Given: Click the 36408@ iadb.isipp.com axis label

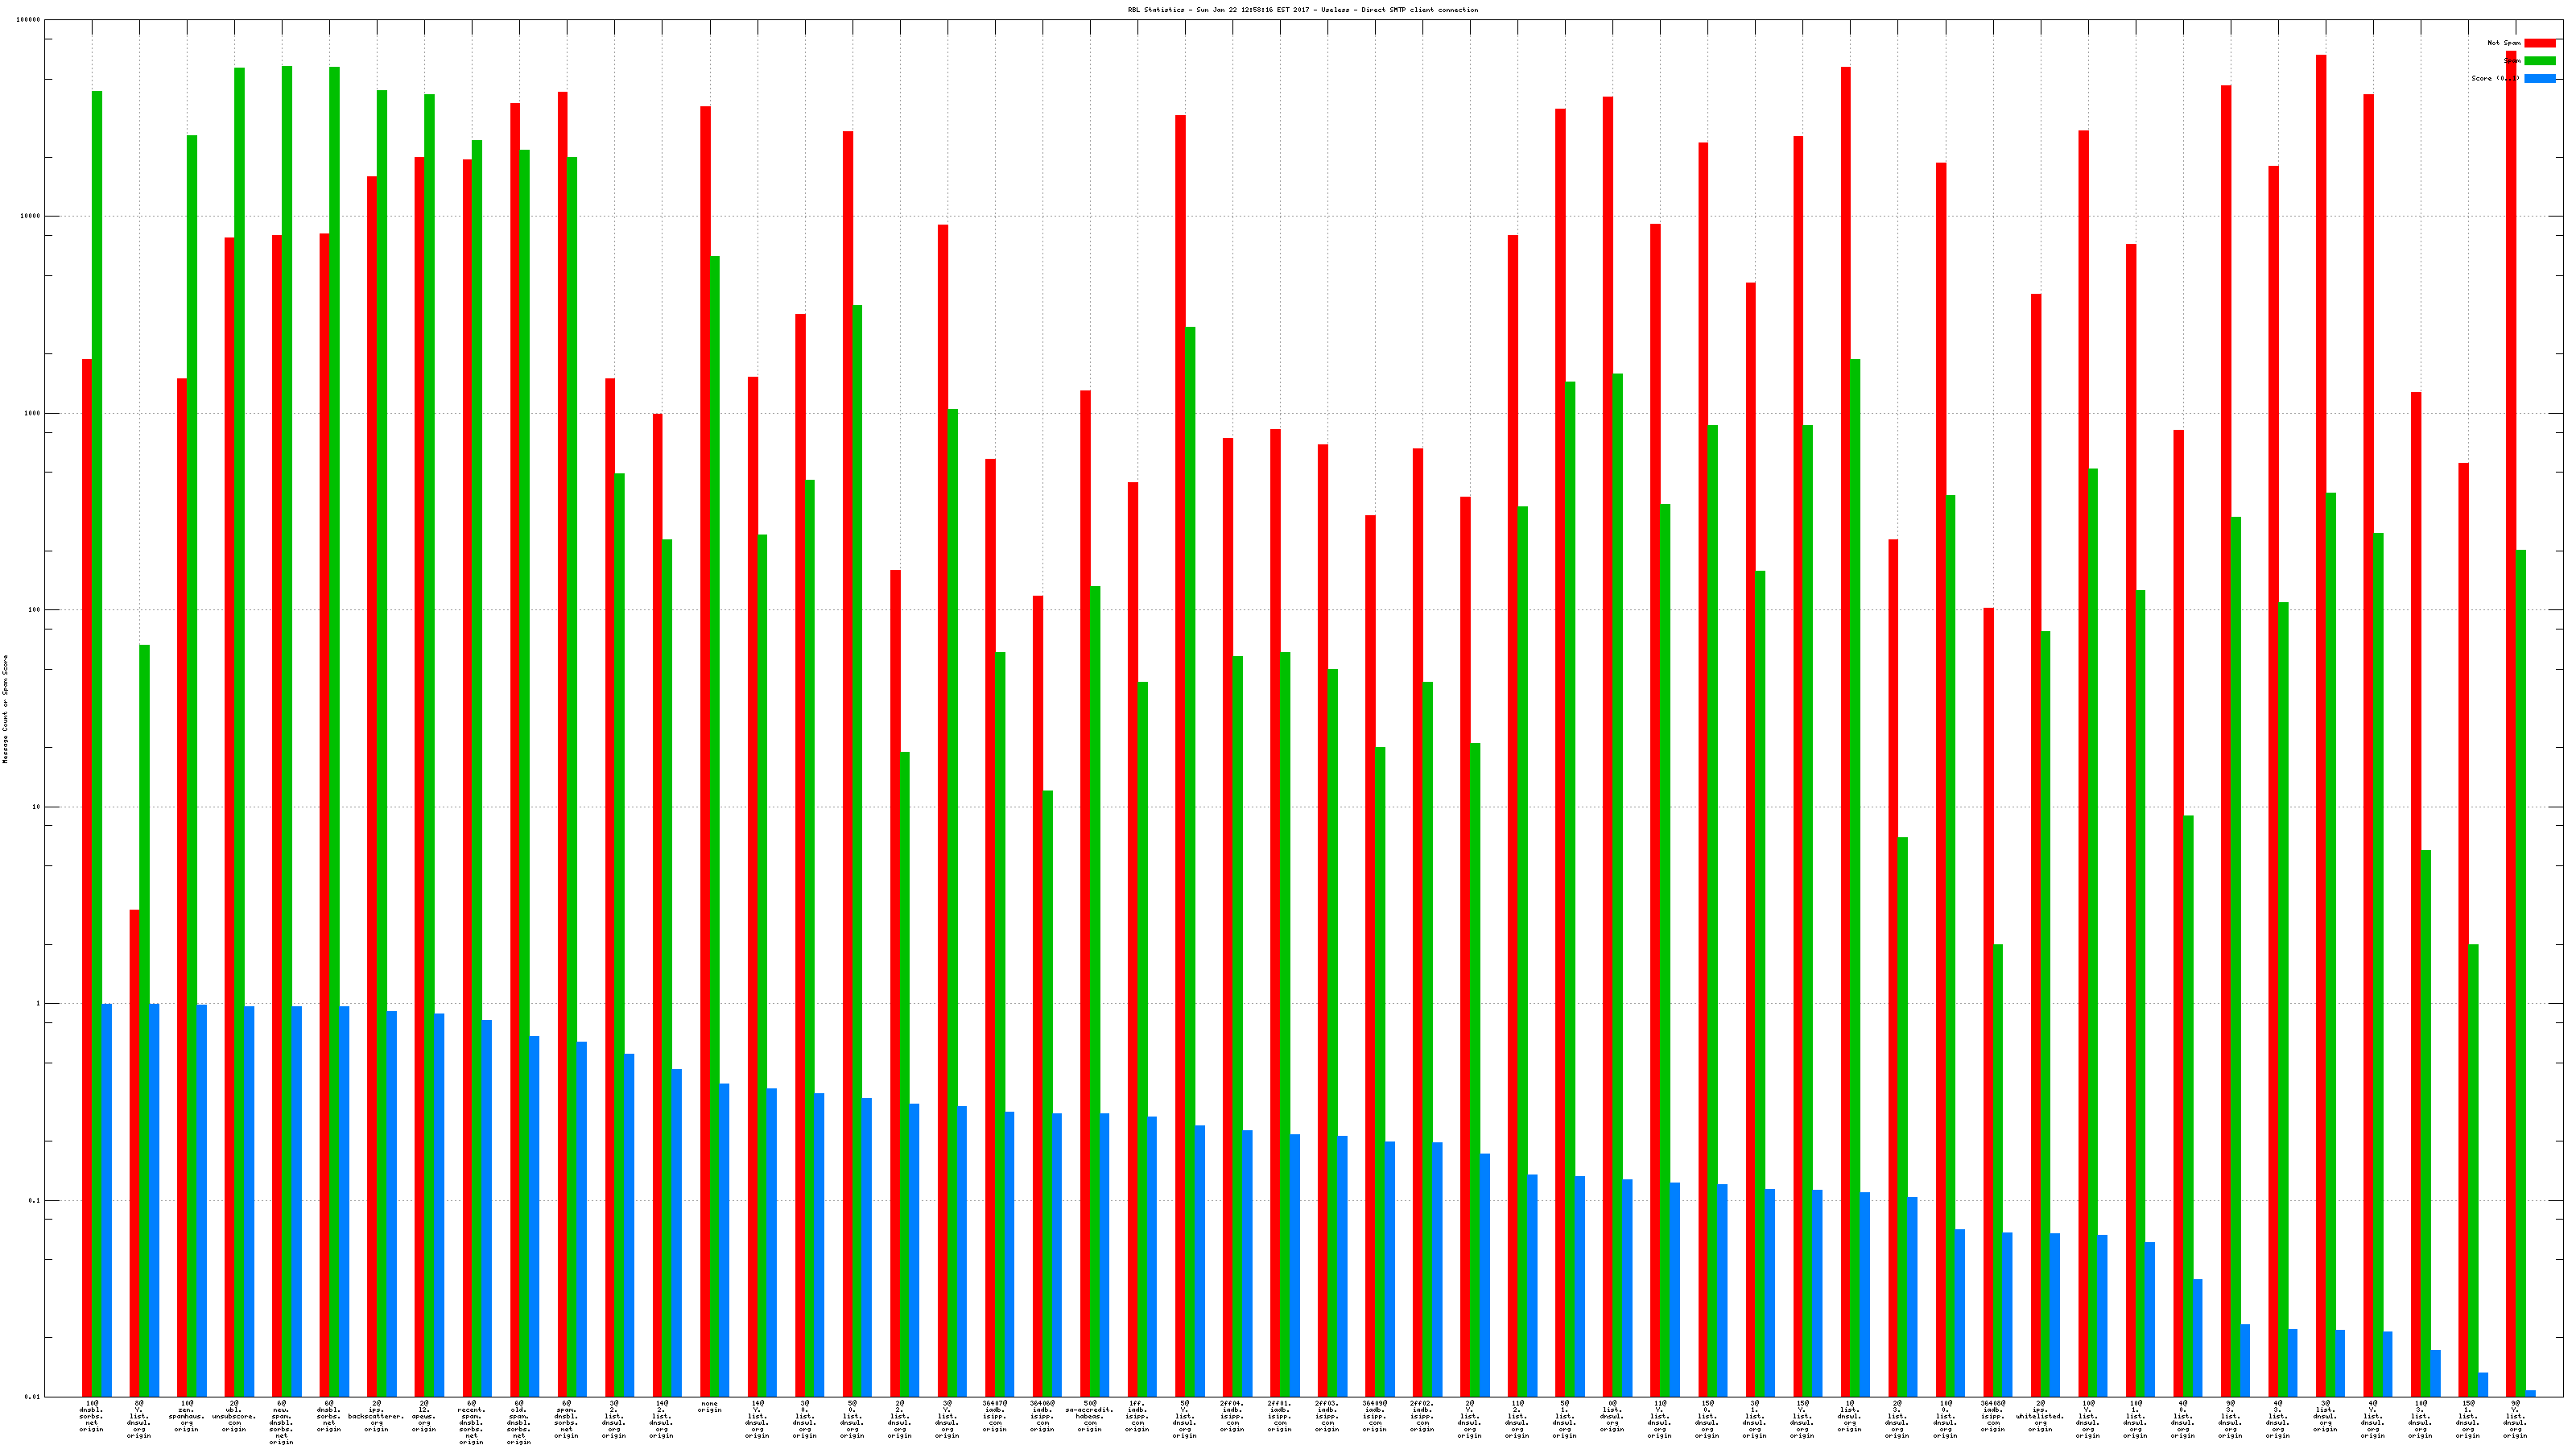Looking at the screenshot, I should pyautogui.click(x=1992, y=1416).
